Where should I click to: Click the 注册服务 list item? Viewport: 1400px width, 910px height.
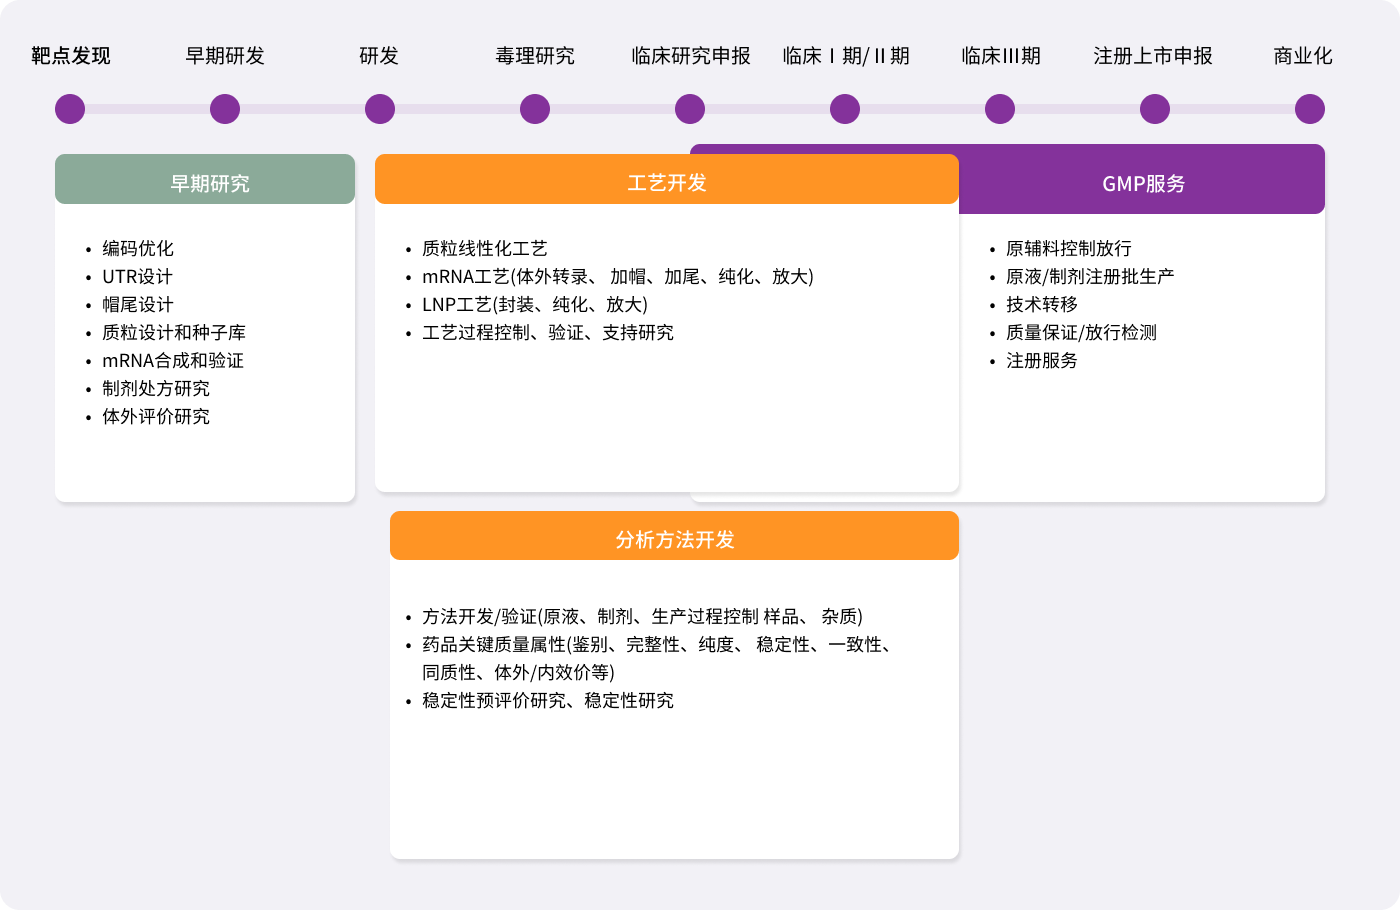pyautogui.click(x=1042, y=360)
